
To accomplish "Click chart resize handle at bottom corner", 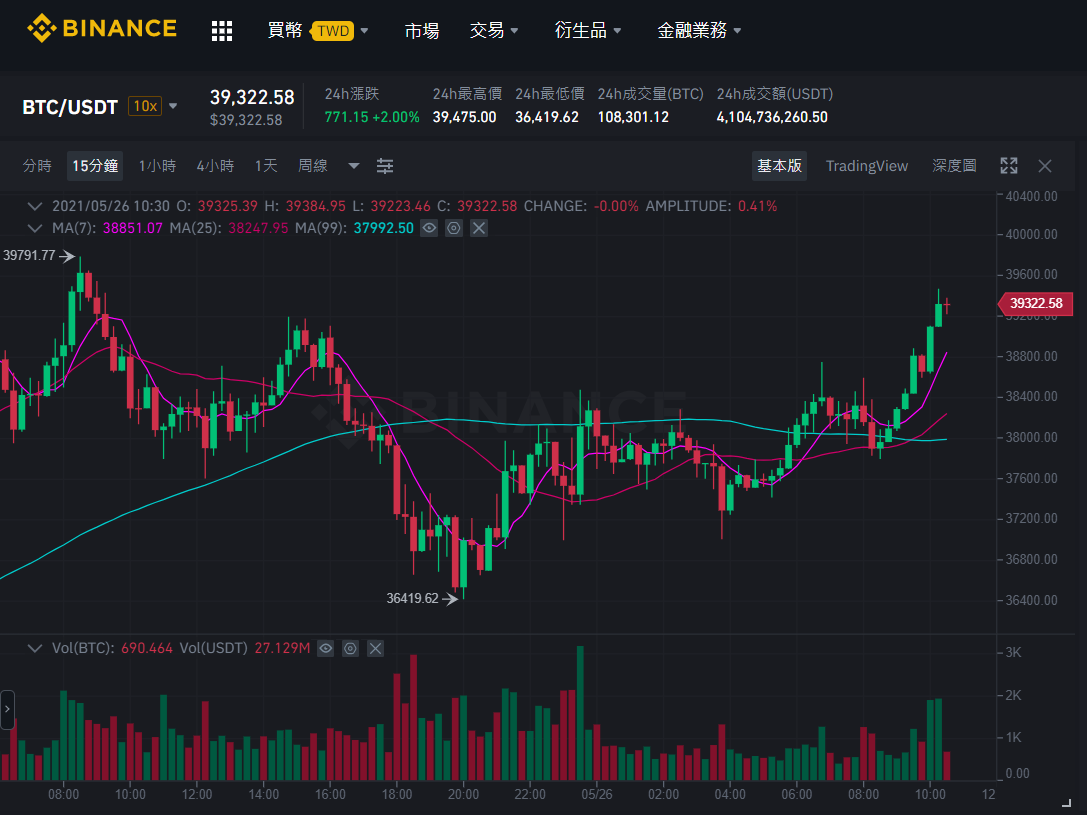I will coord(1066,803).
